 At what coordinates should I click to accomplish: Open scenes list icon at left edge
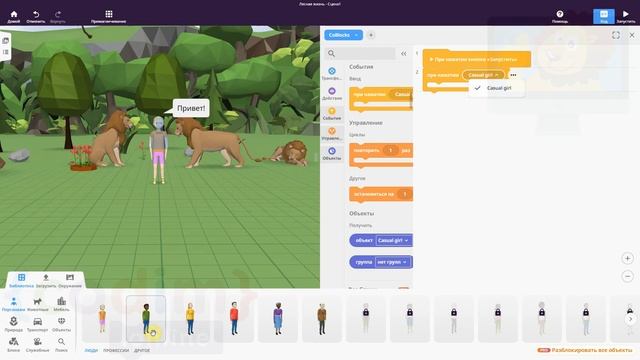pos(6,41)
